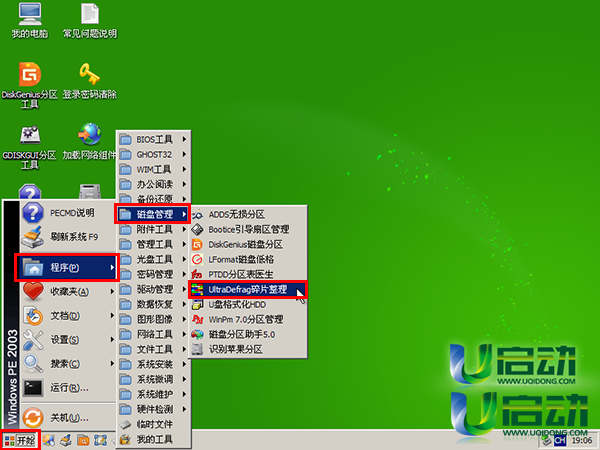Image resolution: width=600 pixels, height=450 pixels.
Task: Launch ADDS无损分区 from the submenu
Action: pos(248,214)
